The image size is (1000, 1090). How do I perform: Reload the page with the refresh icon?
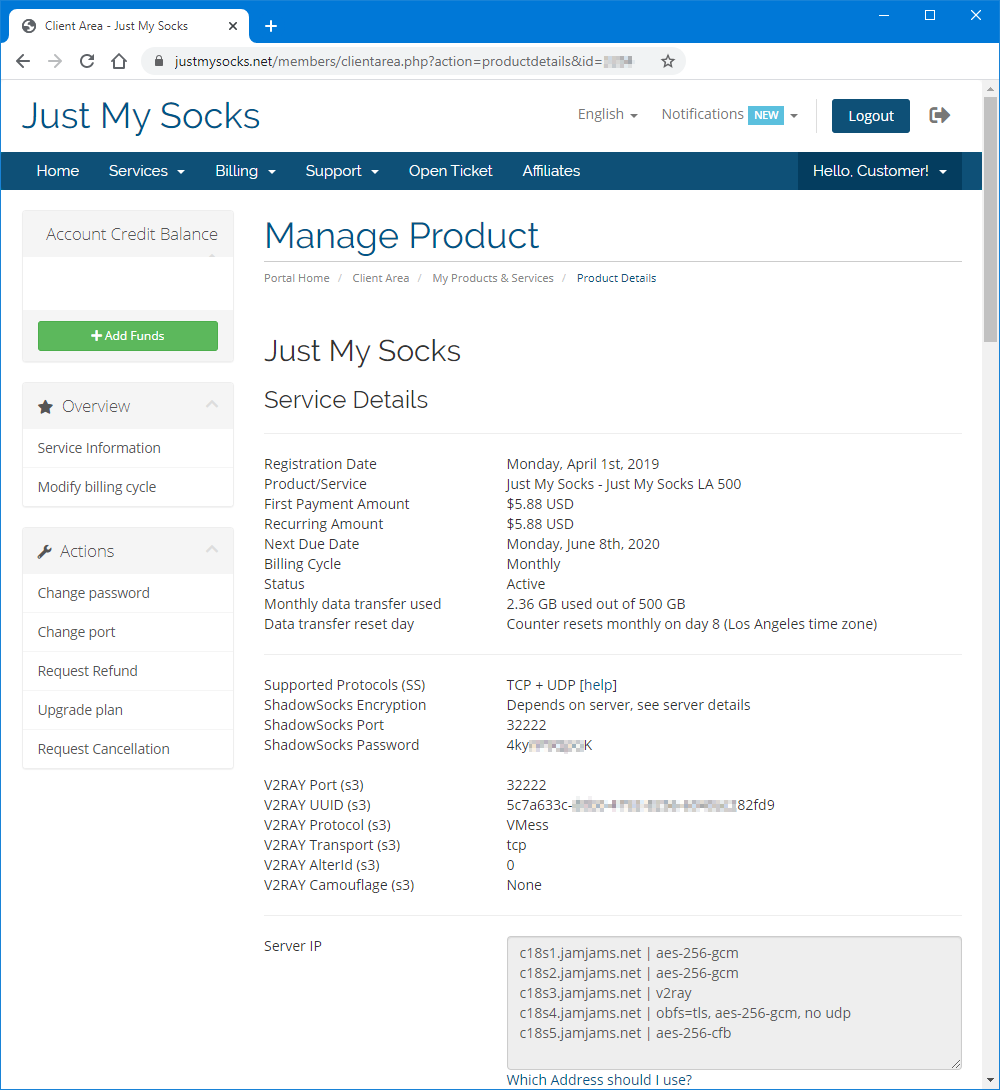click(87, 61)
